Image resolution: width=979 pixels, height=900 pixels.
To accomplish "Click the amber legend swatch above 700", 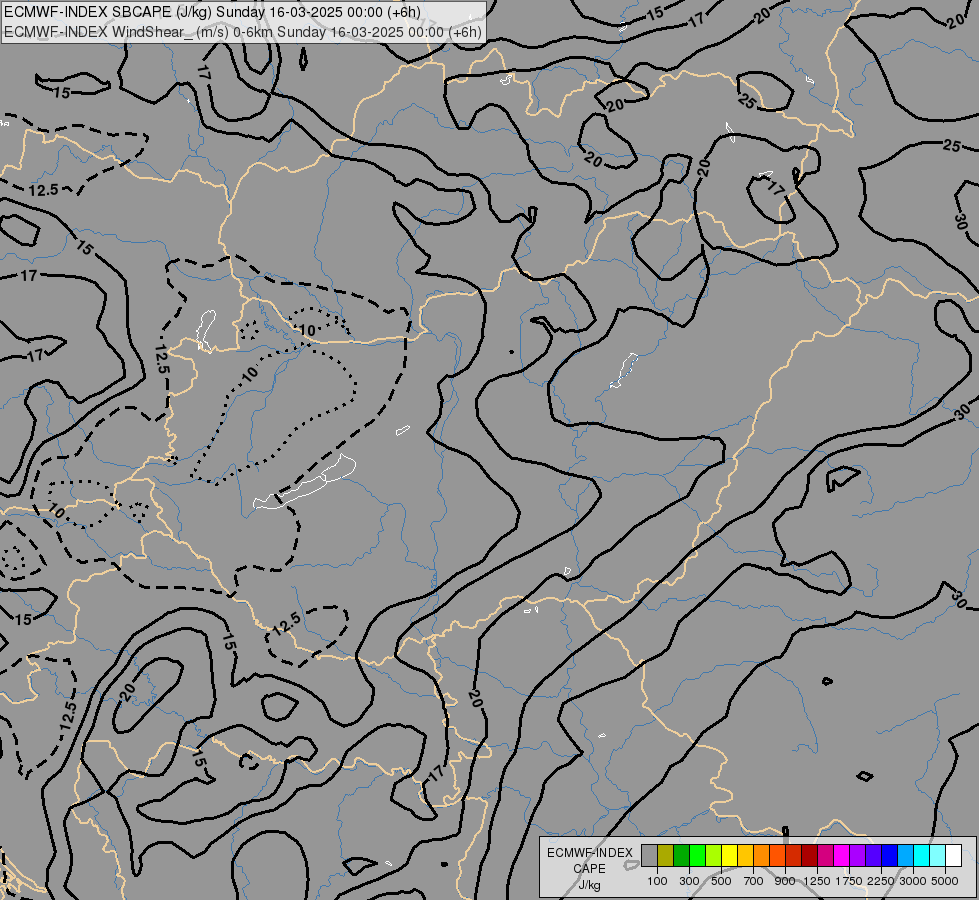I will [745, 855].
